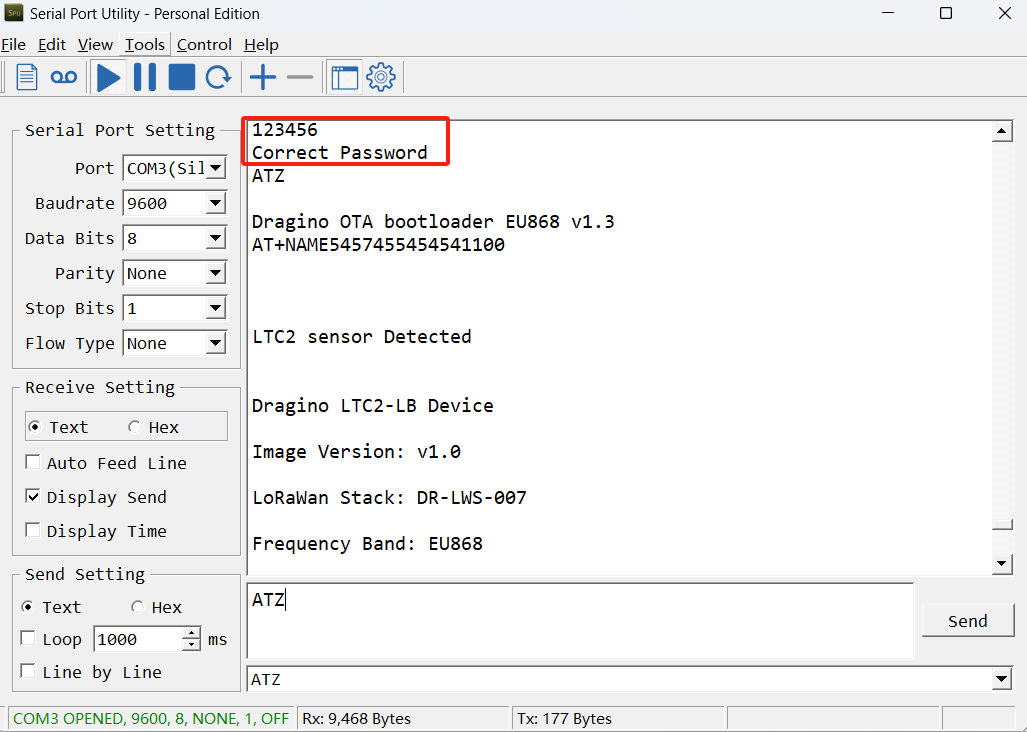Click the loop interval 1000 field

(138, 639)
